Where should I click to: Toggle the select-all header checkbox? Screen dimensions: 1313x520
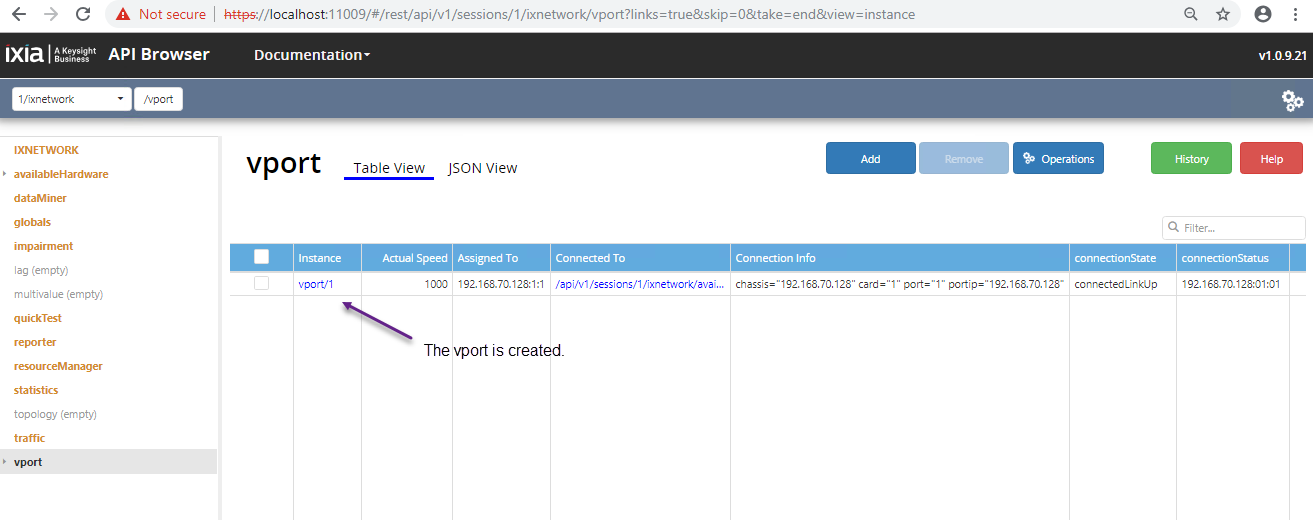point(261,257)
